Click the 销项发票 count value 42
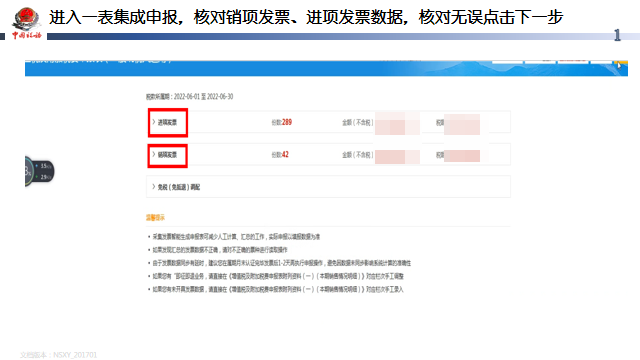The height and width of the screenshot is (360, 640). tap(285, 155)
